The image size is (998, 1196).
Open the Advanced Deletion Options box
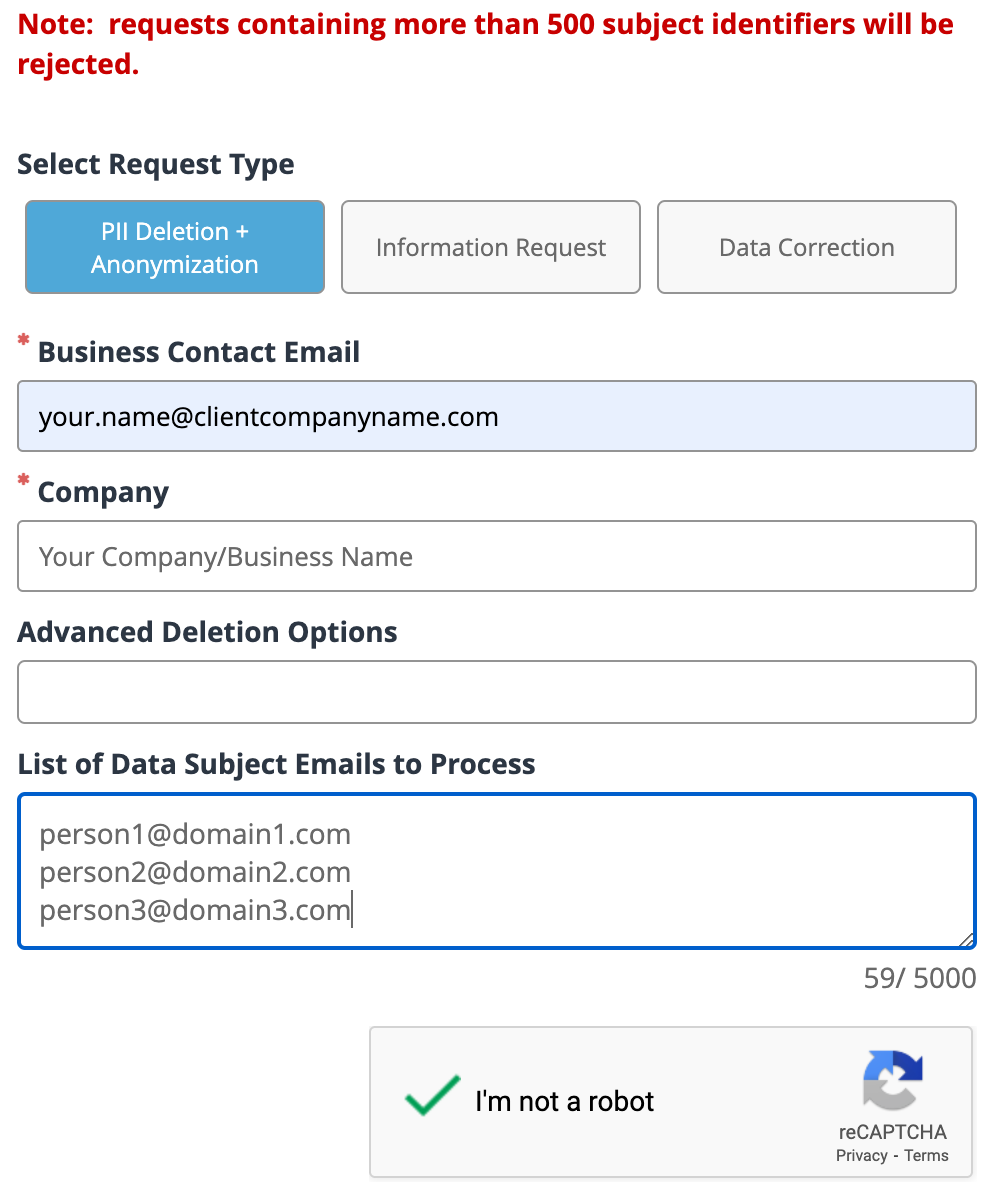click(x=497, y=692)
